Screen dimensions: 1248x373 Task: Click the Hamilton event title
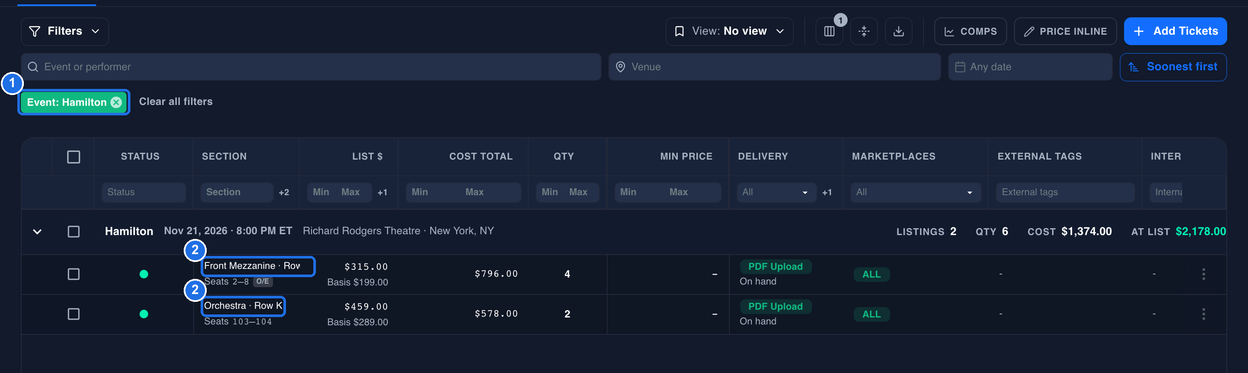pos(129,231)
